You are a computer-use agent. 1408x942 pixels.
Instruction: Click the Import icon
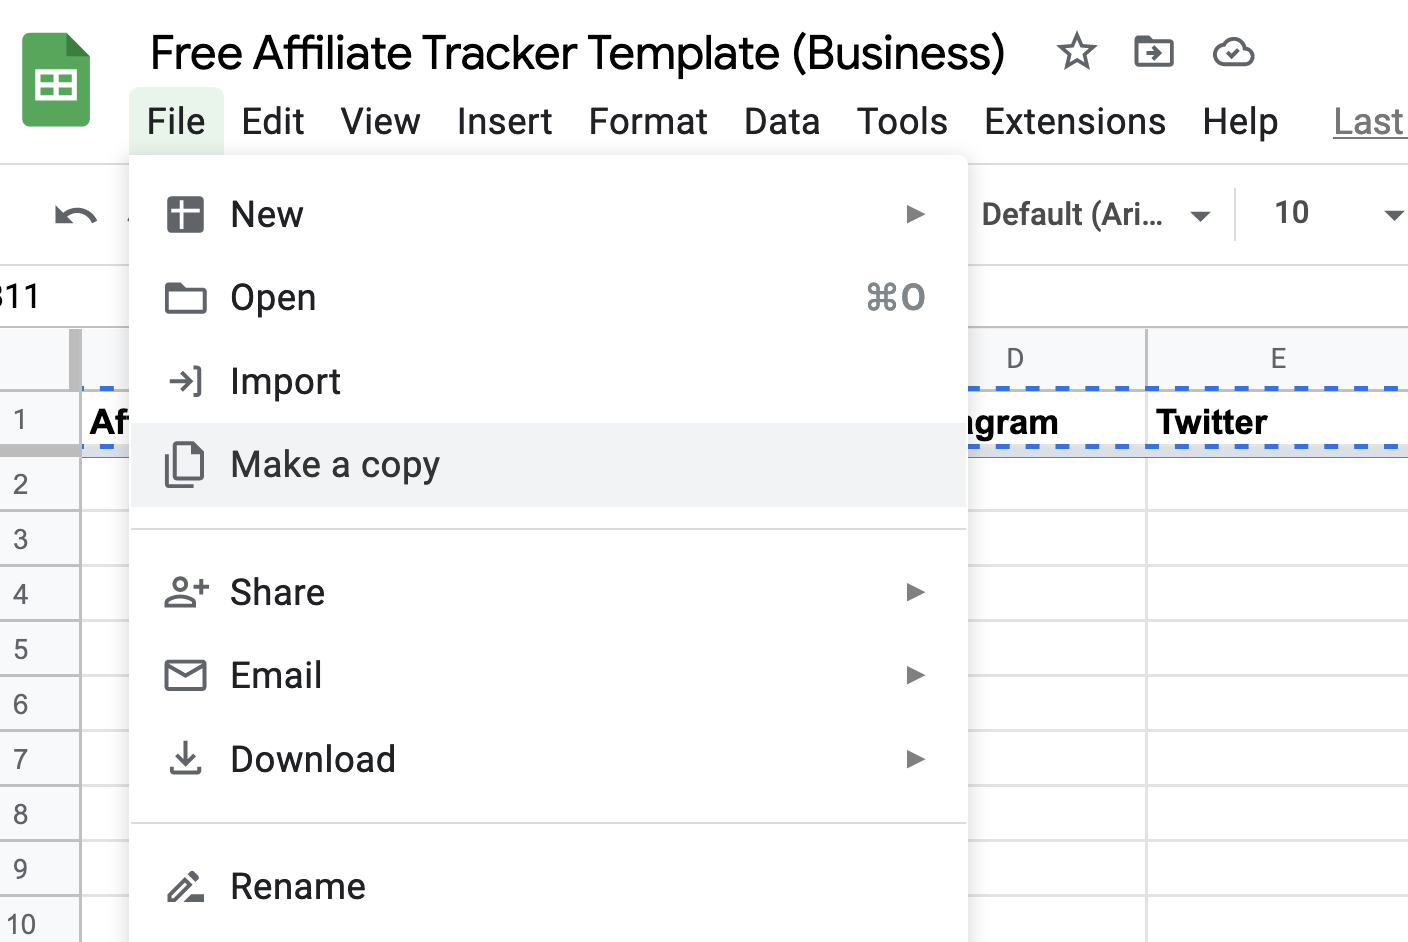coord(184,381)
